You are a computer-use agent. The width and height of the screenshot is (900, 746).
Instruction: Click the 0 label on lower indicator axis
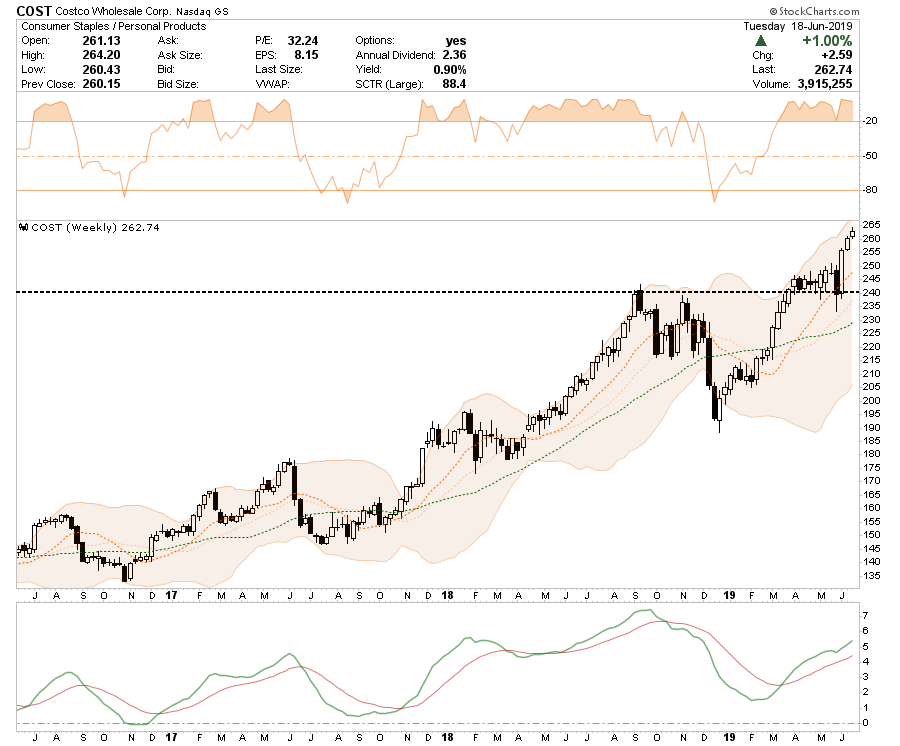pyautogui.click(x=866, y=722)
